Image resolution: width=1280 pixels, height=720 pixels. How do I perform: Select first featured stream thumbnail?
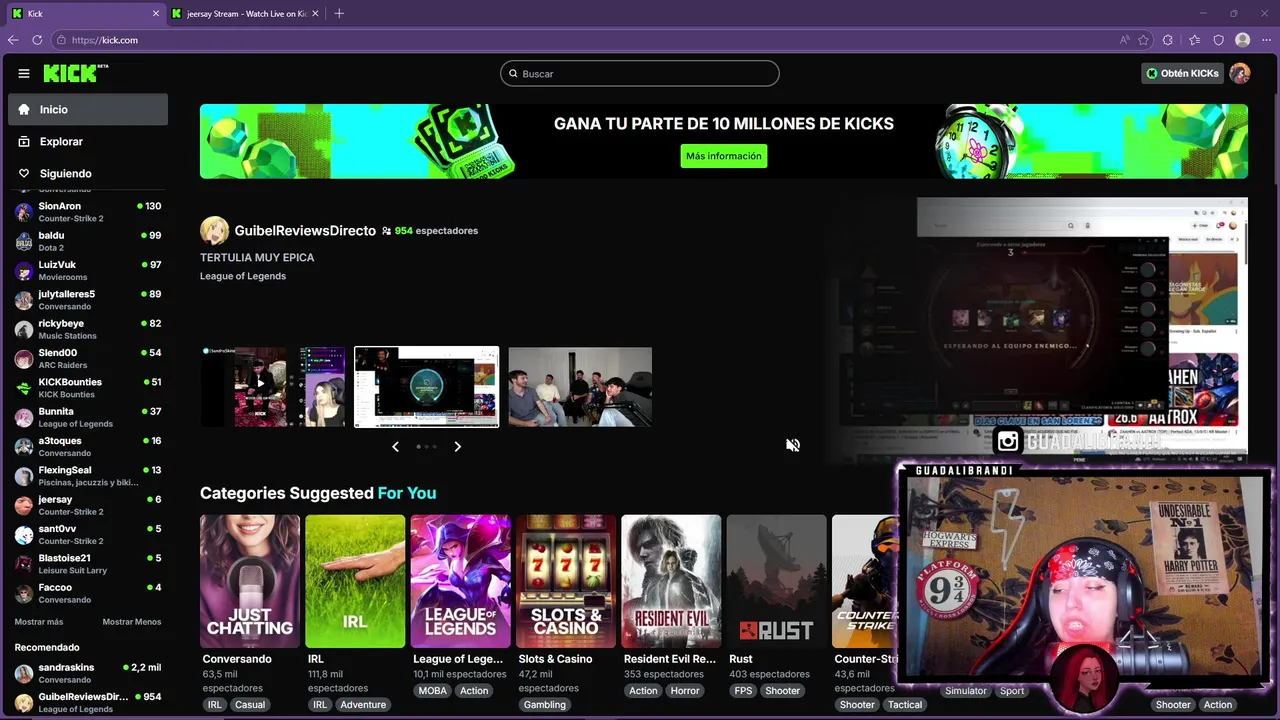(273, 387)
